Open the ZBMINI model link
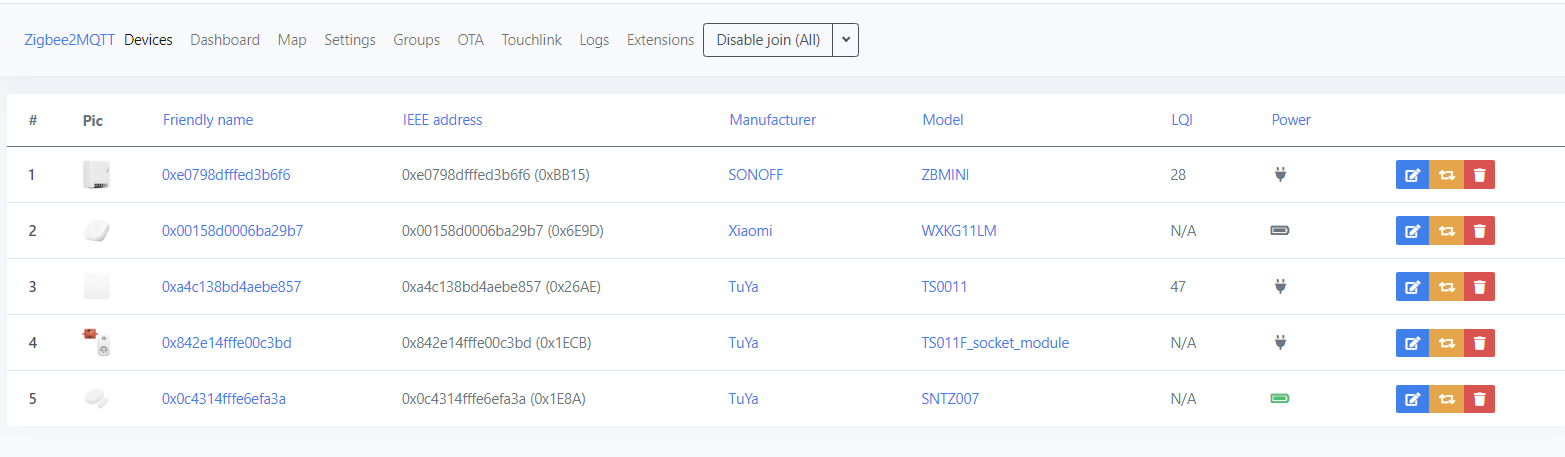Viewport: 1565px width, 457px height. 945,175
